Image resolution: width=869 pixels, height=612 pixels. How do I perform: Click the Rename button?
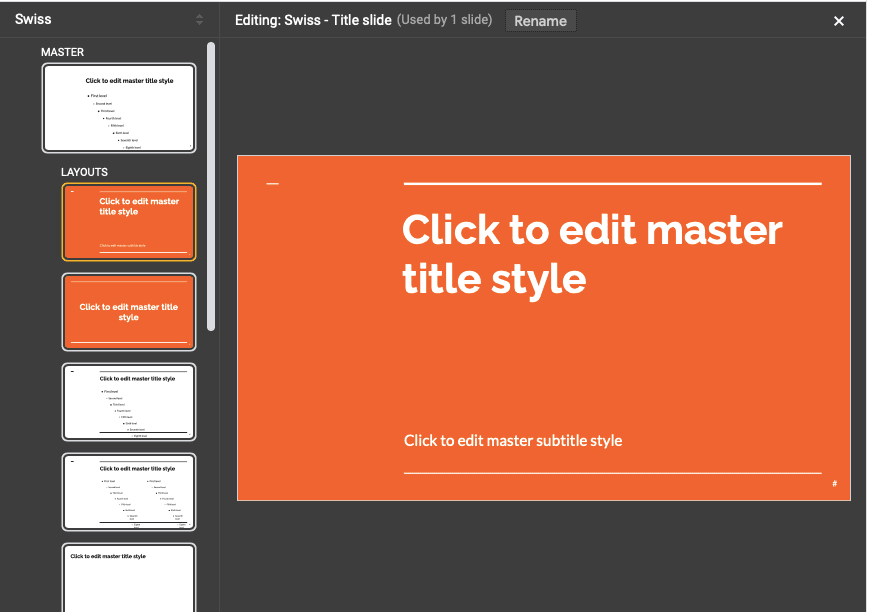pos(540,21)
